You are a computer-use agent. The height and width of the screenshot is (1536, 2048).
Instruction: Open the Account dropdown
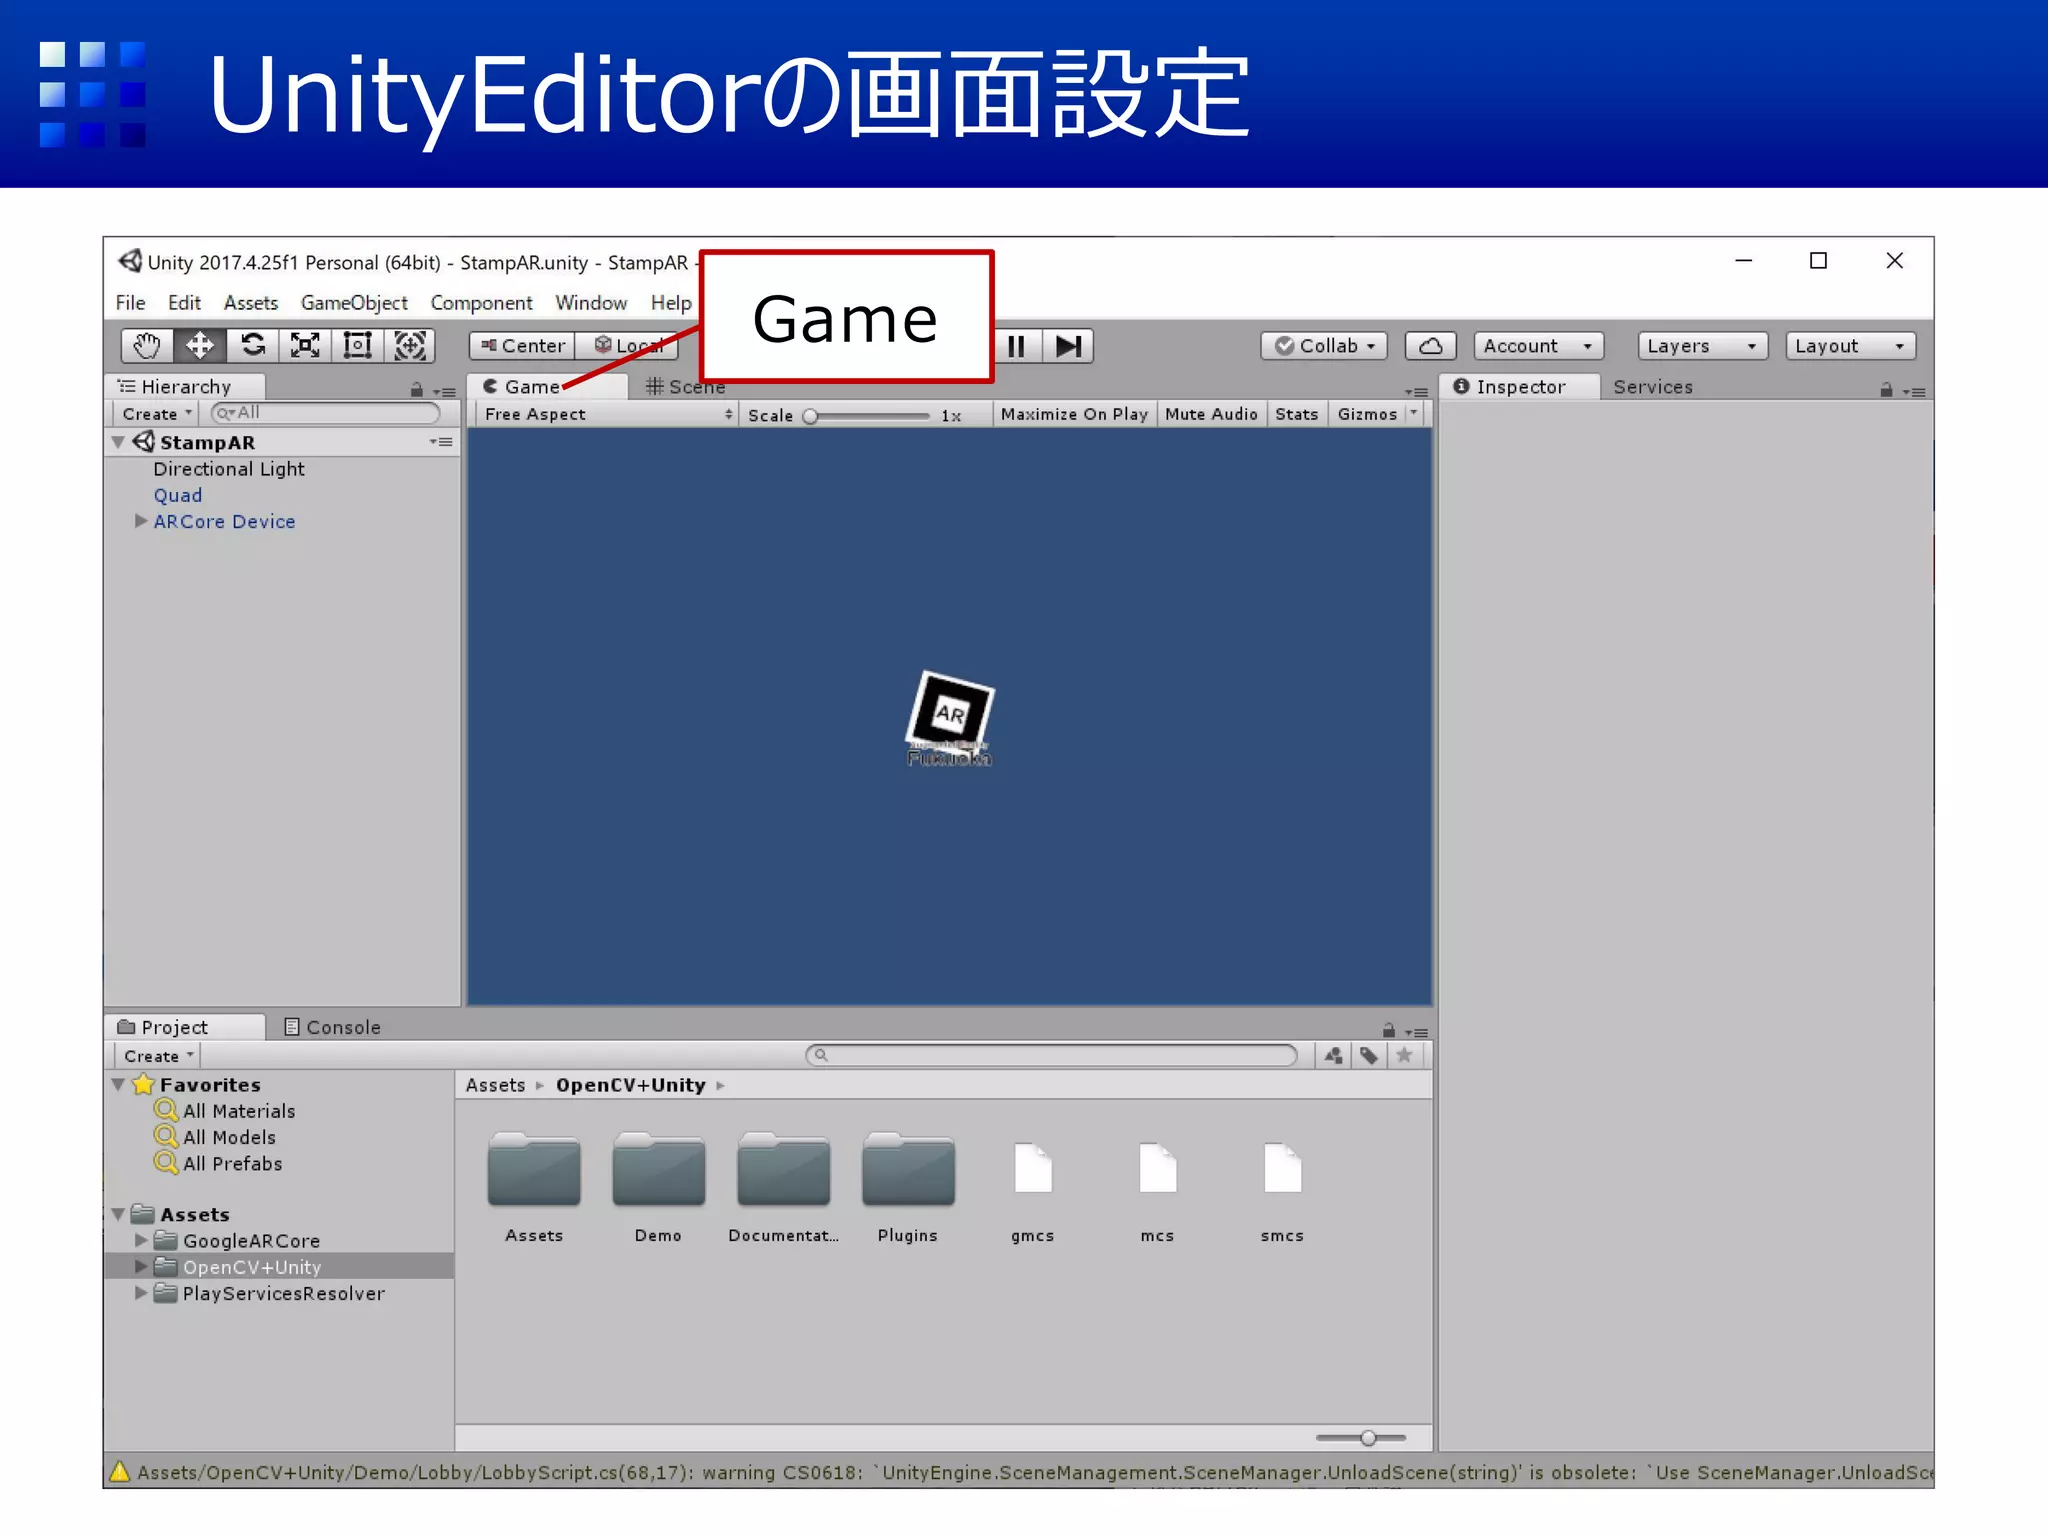coord(1538,346)
